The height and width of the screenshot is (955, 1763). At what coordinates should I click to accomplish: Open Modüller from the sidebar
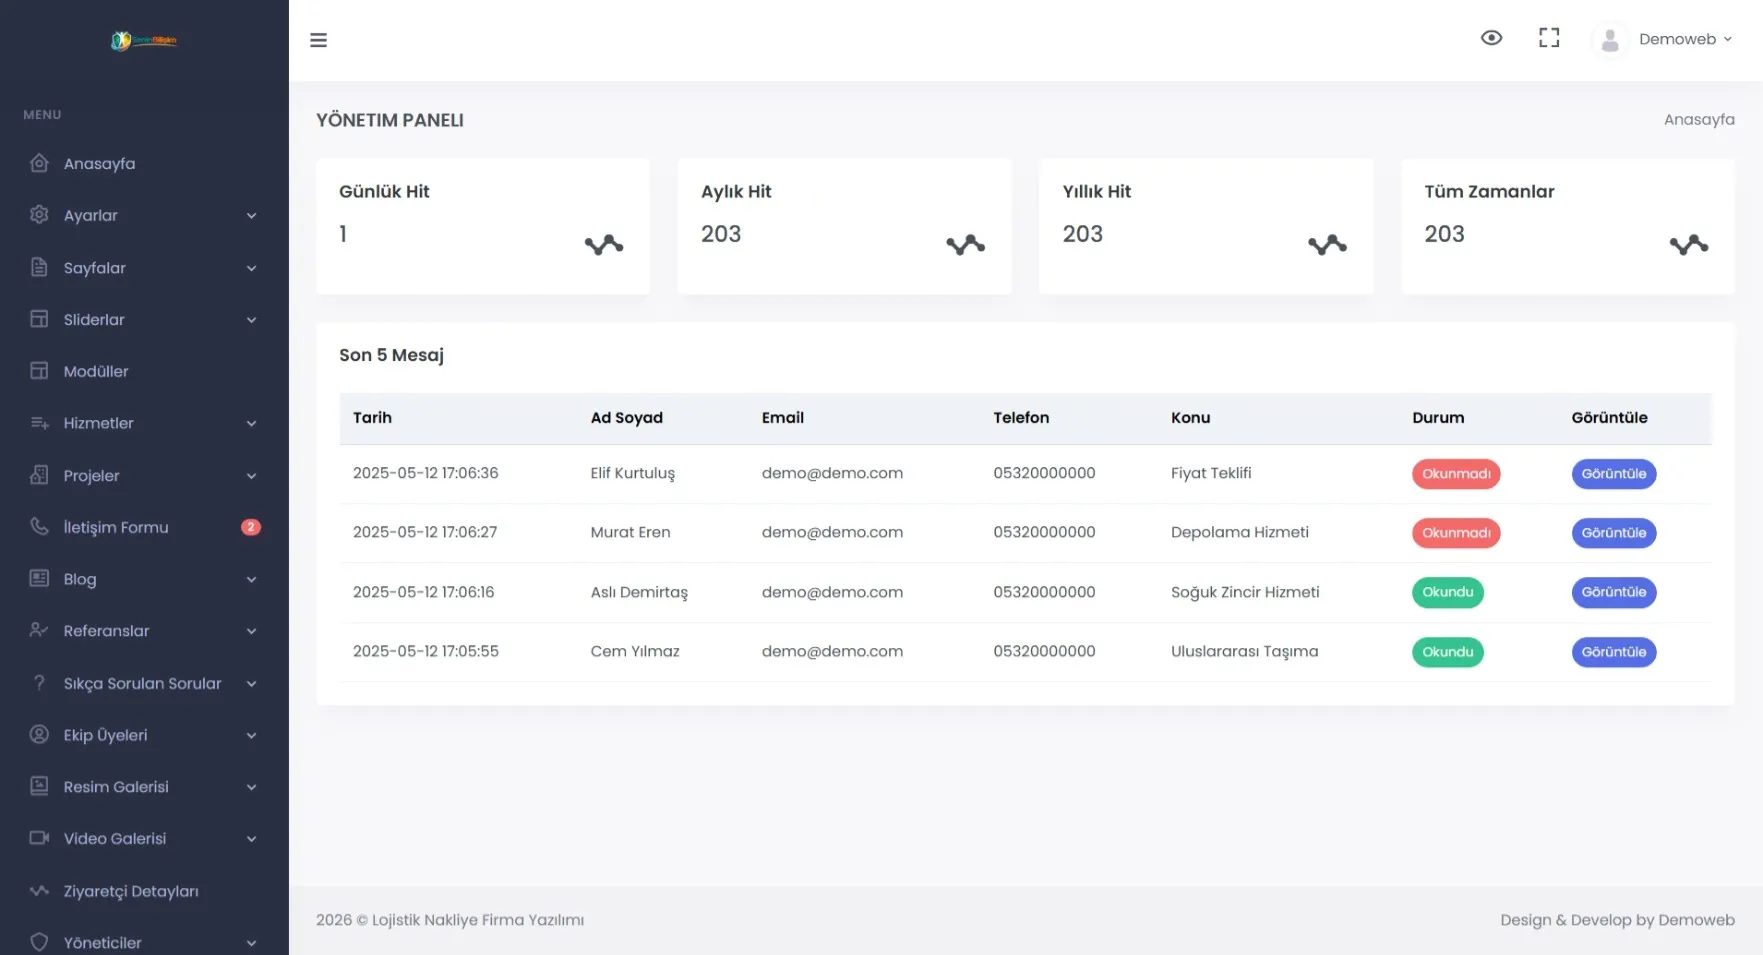(x=96, y=371)
